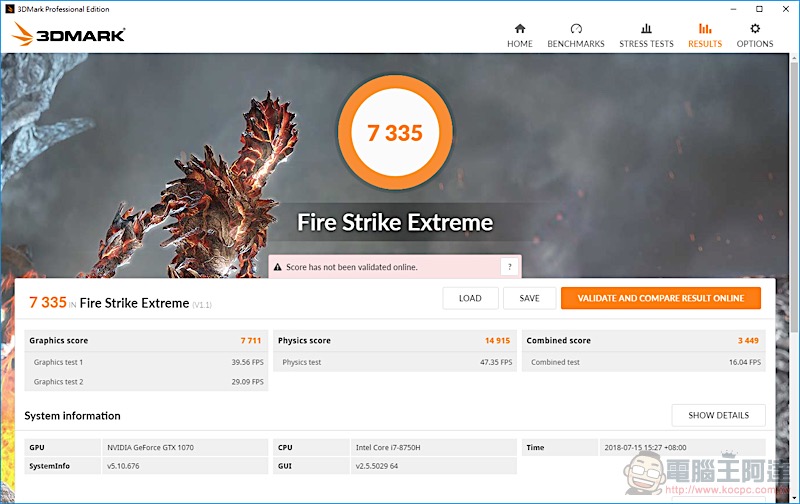Click the question mark help button
This screenshot has width=800, height=504.
[x=509, y=267]
